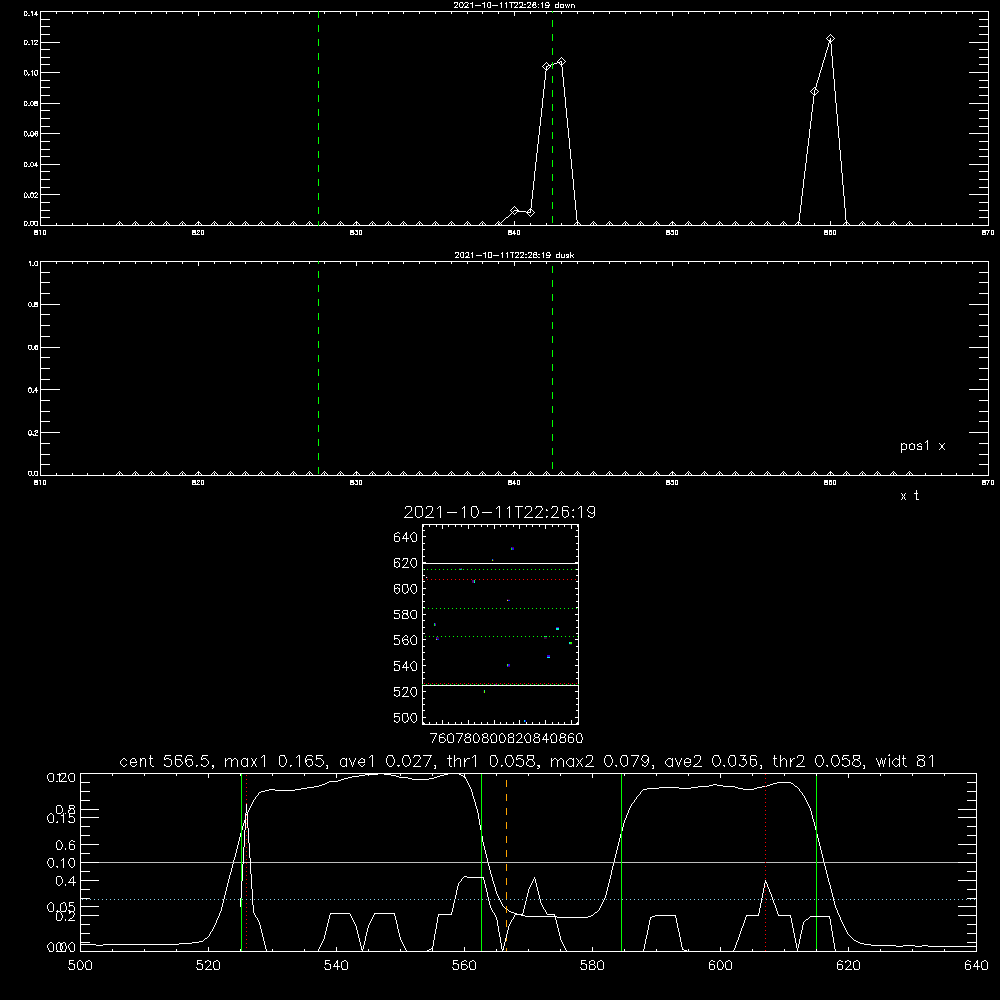This screenshot has width=1000, height=1000.
Task: Click the '560' x-axis label of bottom plot
Action: (464, 966)
